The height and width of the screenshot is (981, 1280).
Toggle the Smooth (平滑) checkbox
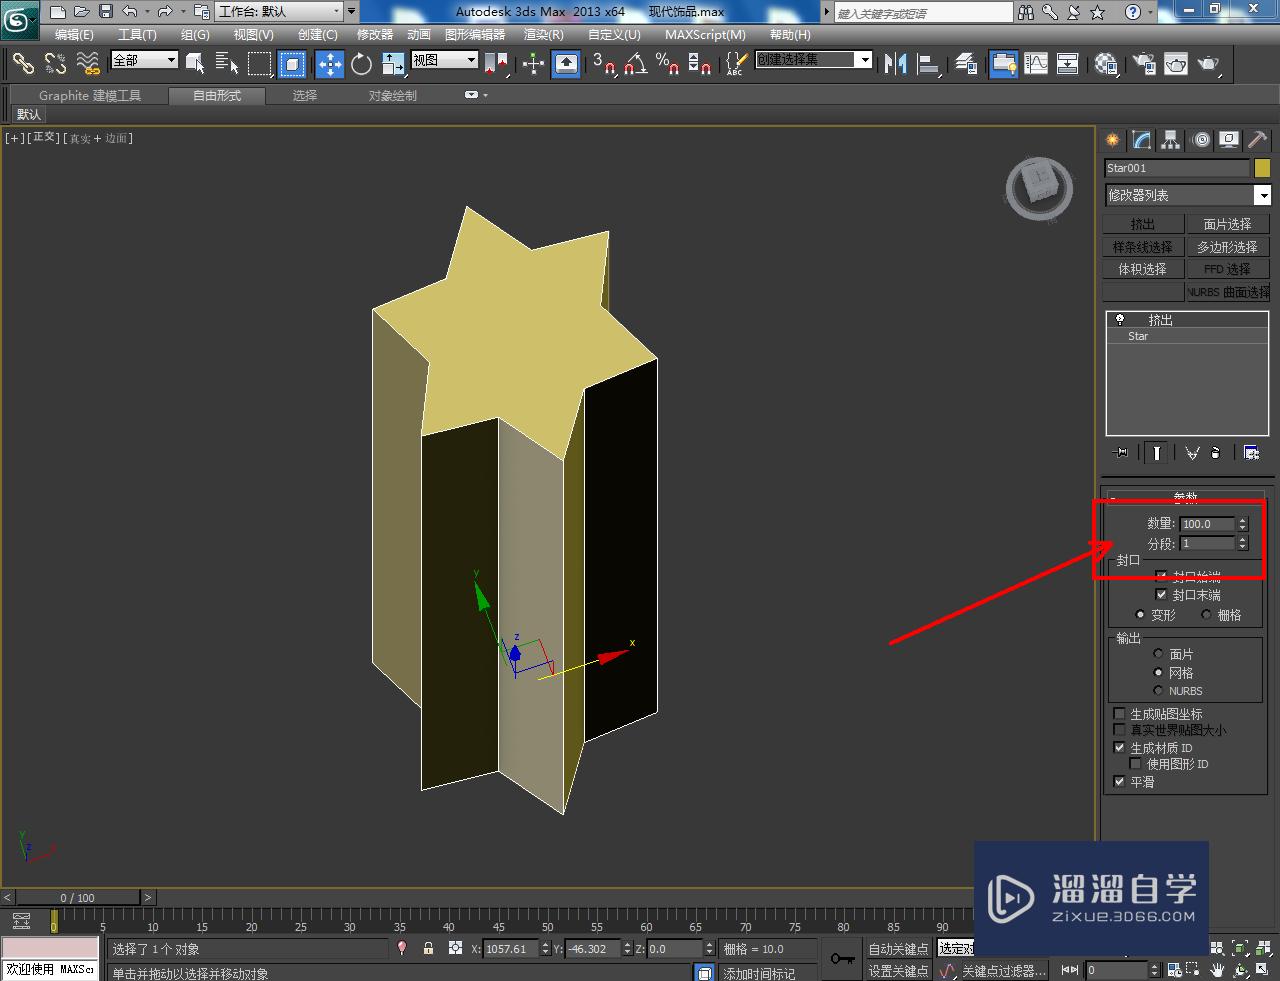(x=1120, y=781)
